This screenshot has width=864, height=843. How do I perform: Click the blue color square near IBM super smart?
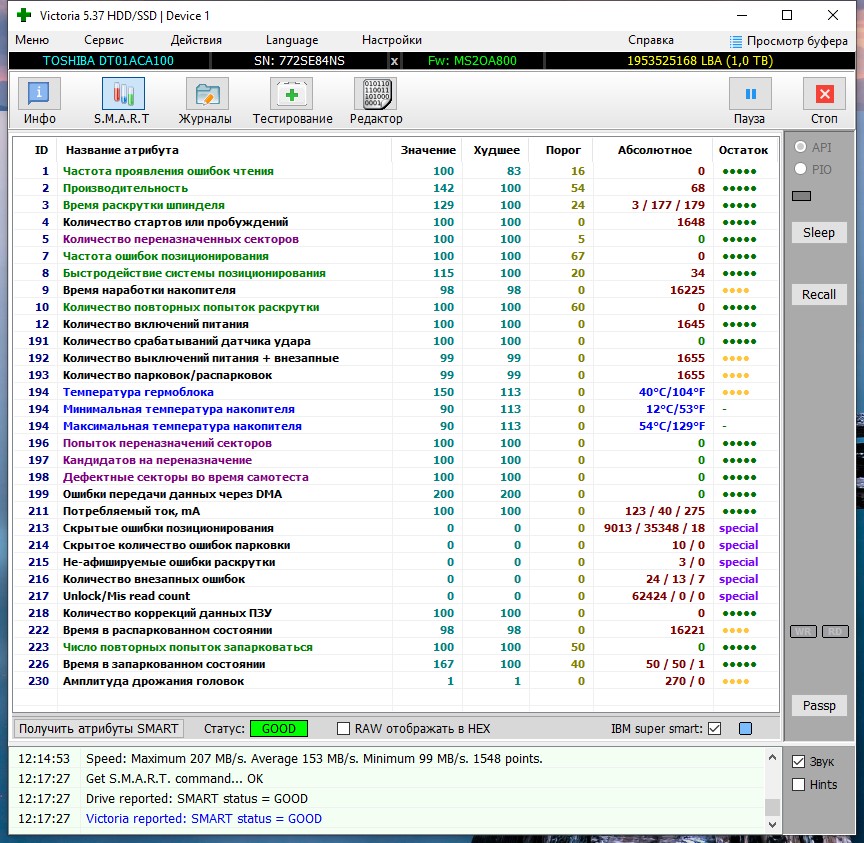pos(745,728)
